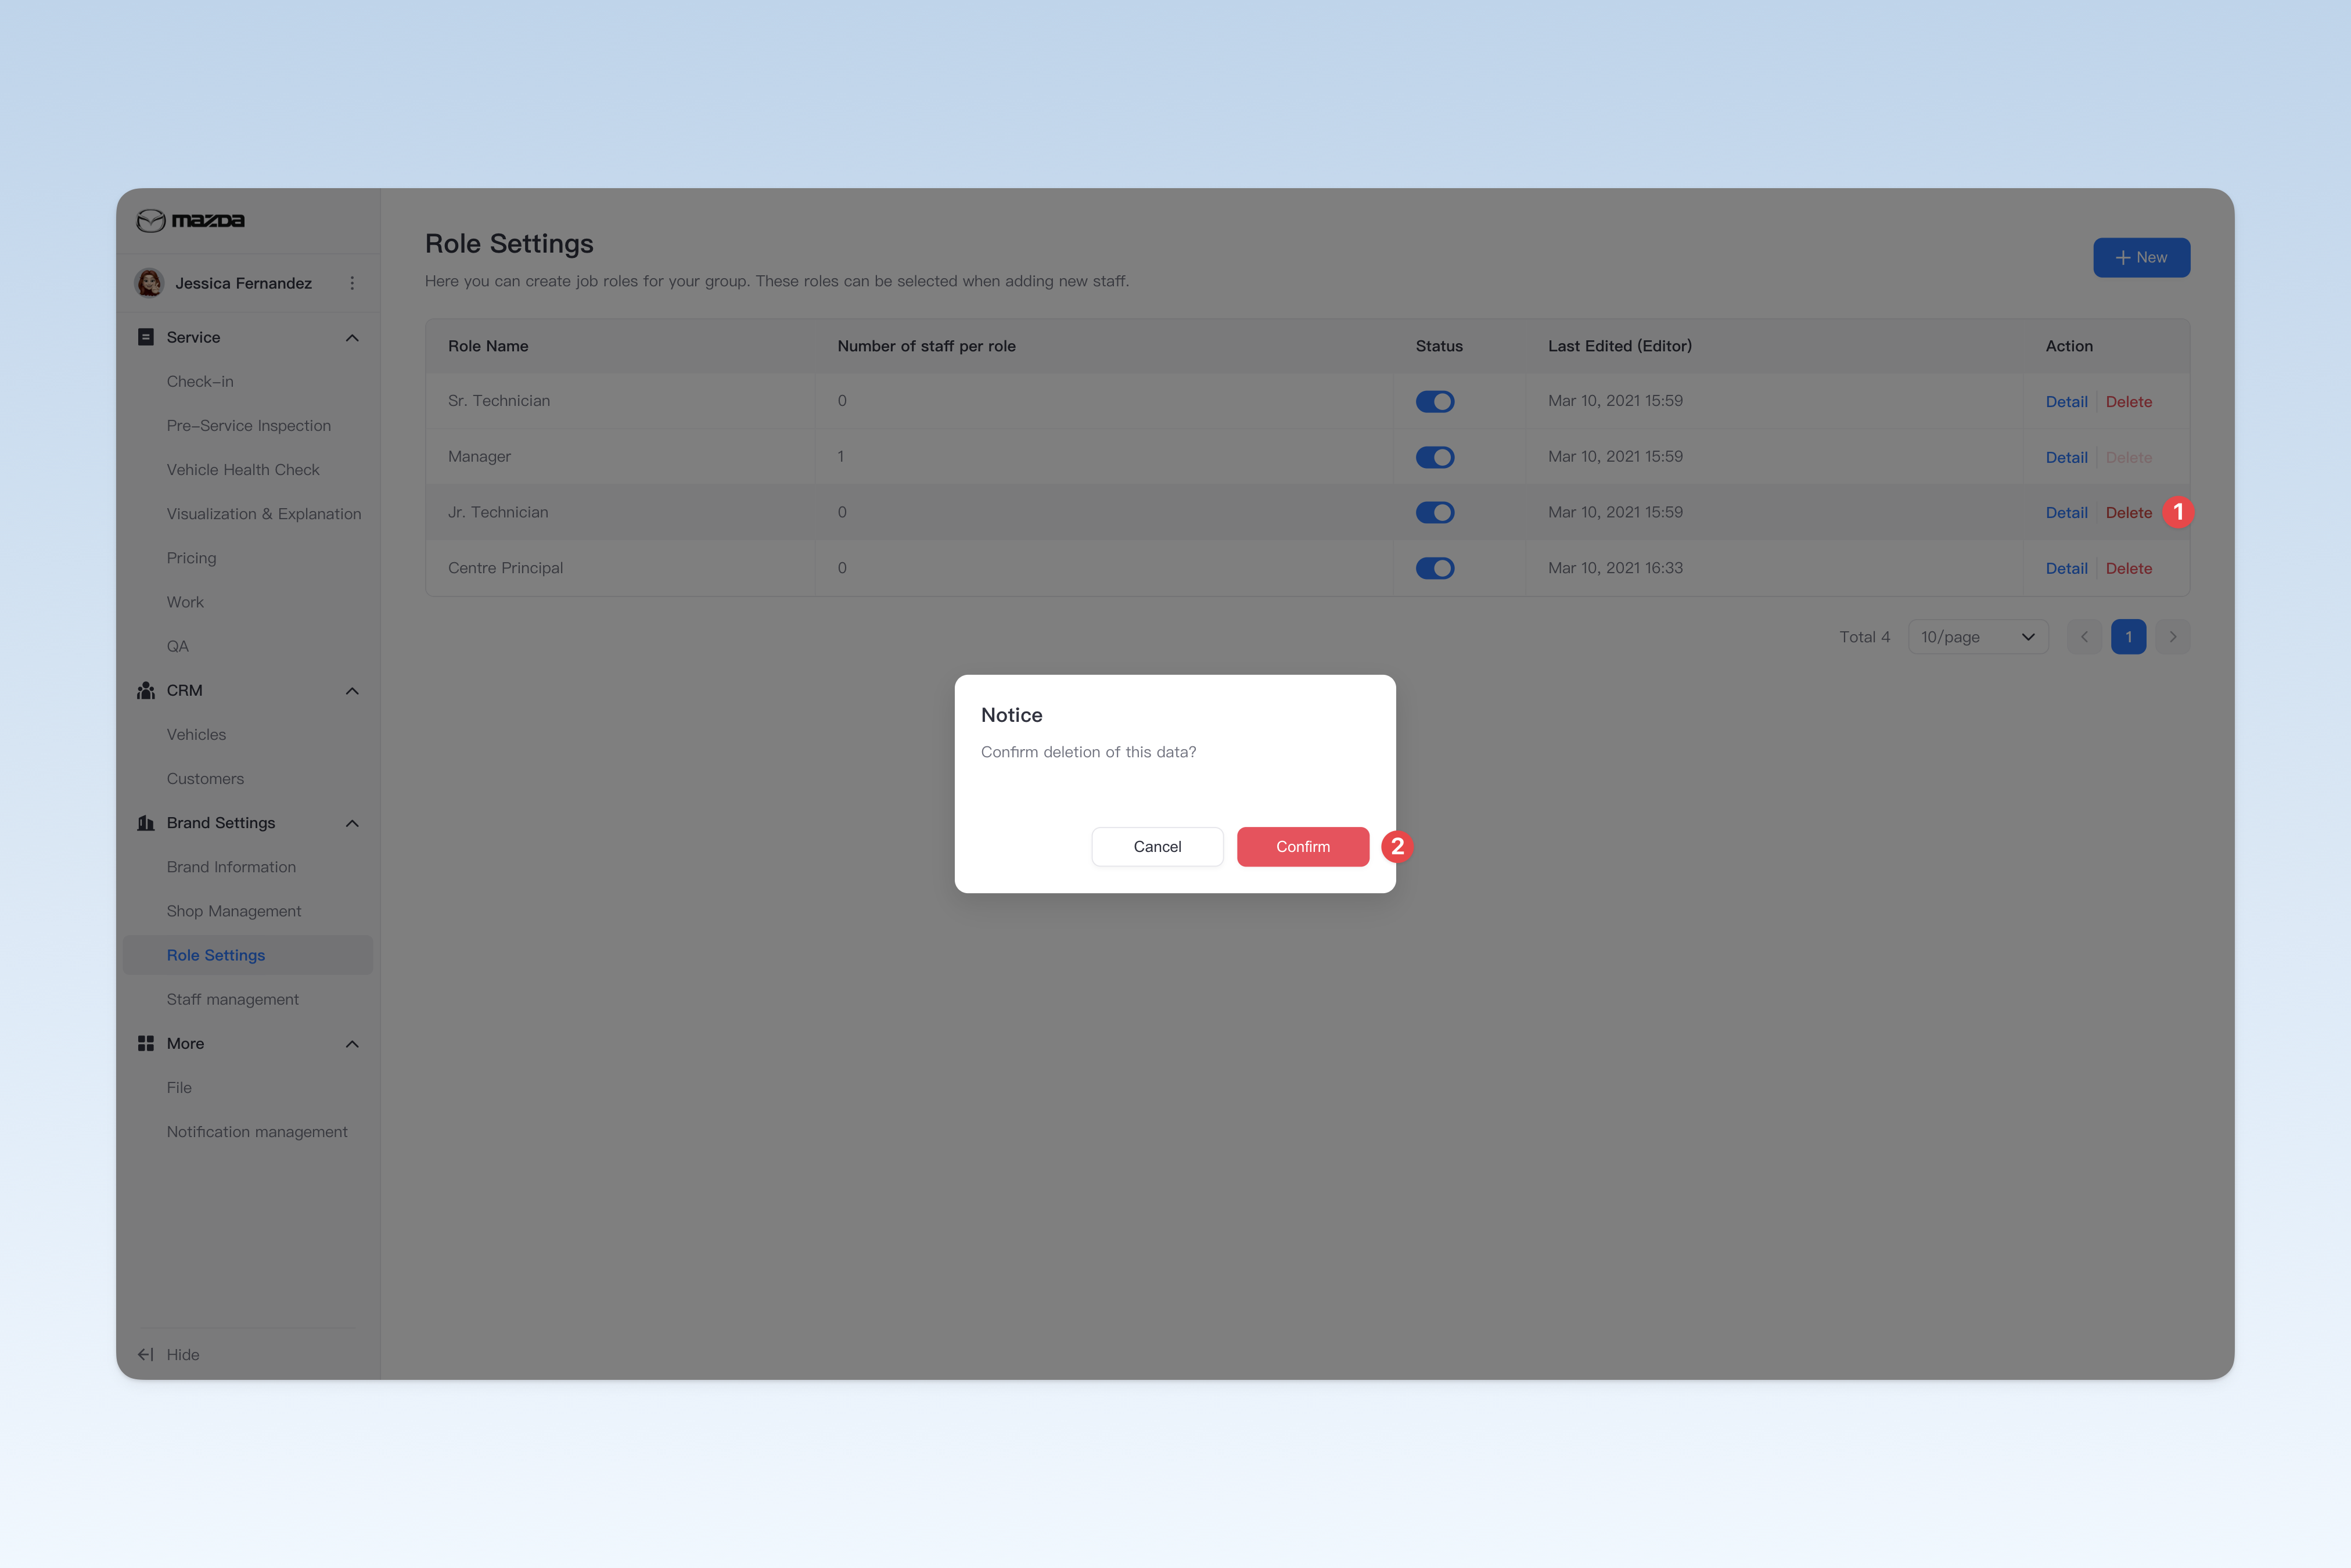Collapse the More section chevron
This screenshot has height=1568, width=2351.
[352, 1044]
